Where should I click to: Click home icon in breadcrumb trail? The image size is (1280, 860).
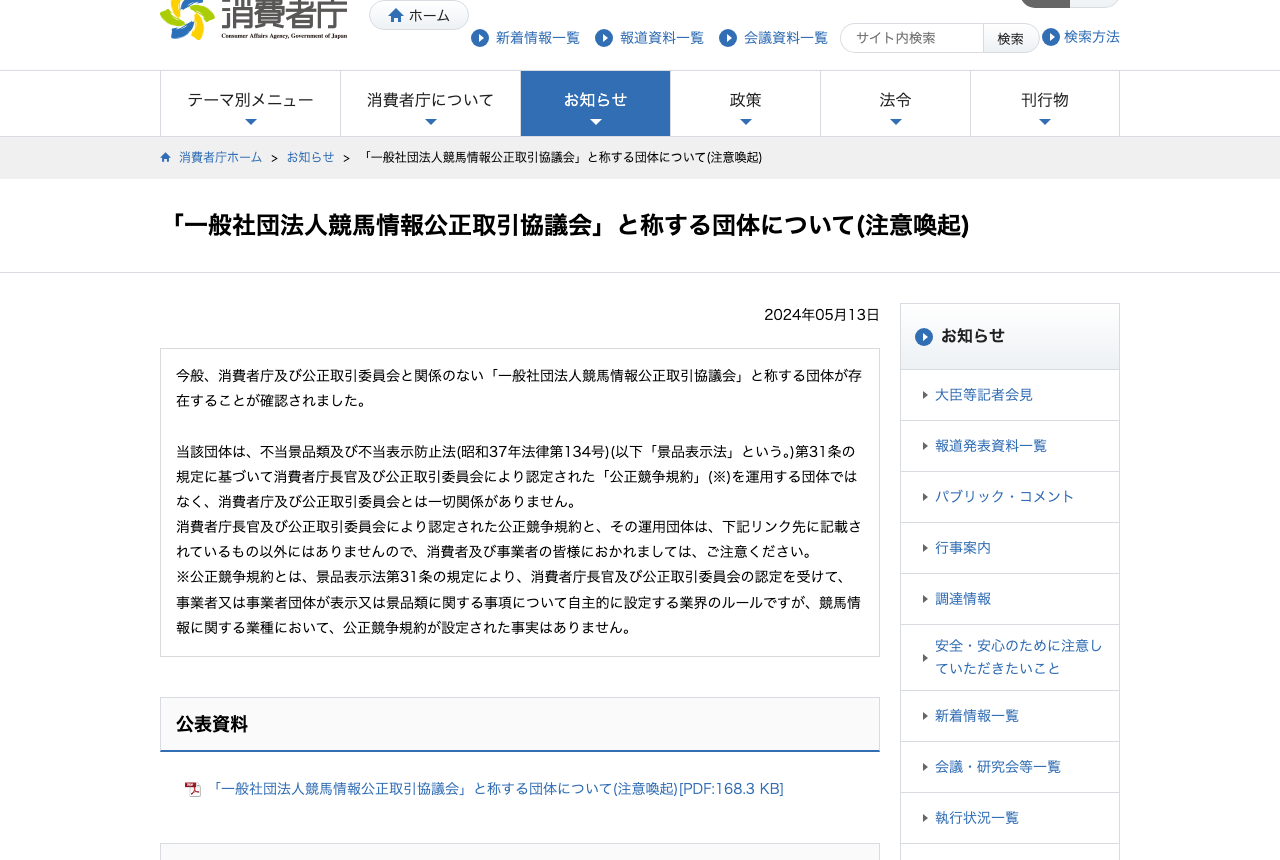pos(166,157)
